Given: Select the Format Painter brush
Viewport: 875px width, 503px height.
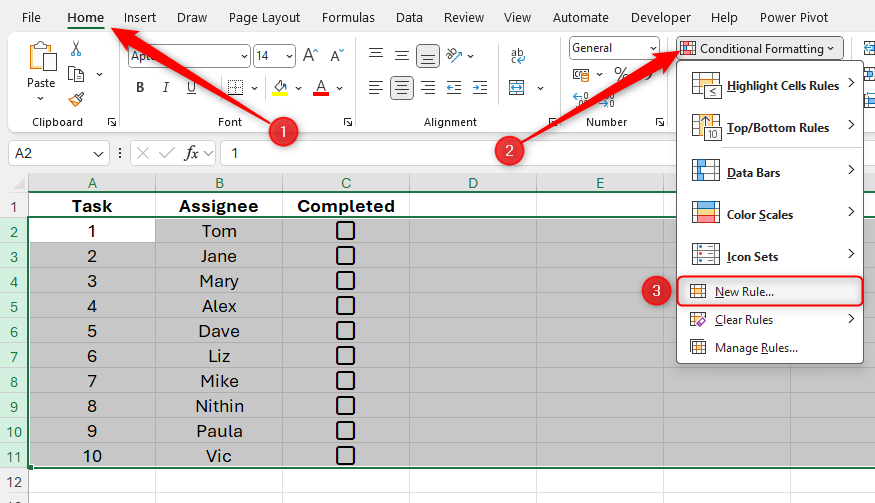Looking at the screenshot, I should [76, 98].
